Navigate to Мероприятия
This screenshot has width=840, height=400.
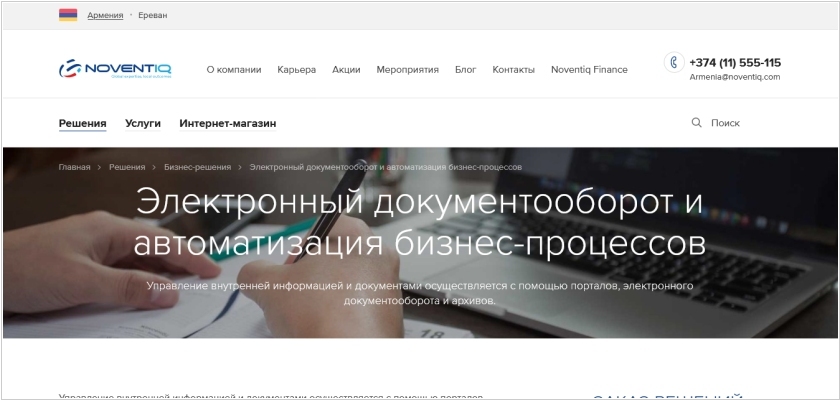[407, 70]
